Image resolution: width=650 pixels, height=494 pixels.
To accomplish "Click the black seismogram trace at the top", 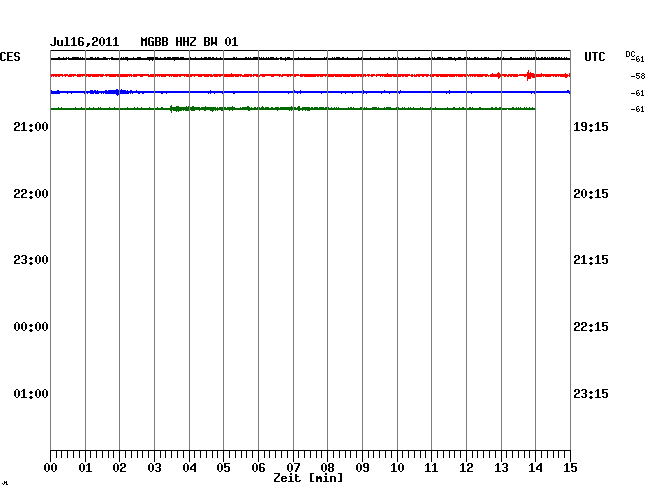I will click(310, 59).
